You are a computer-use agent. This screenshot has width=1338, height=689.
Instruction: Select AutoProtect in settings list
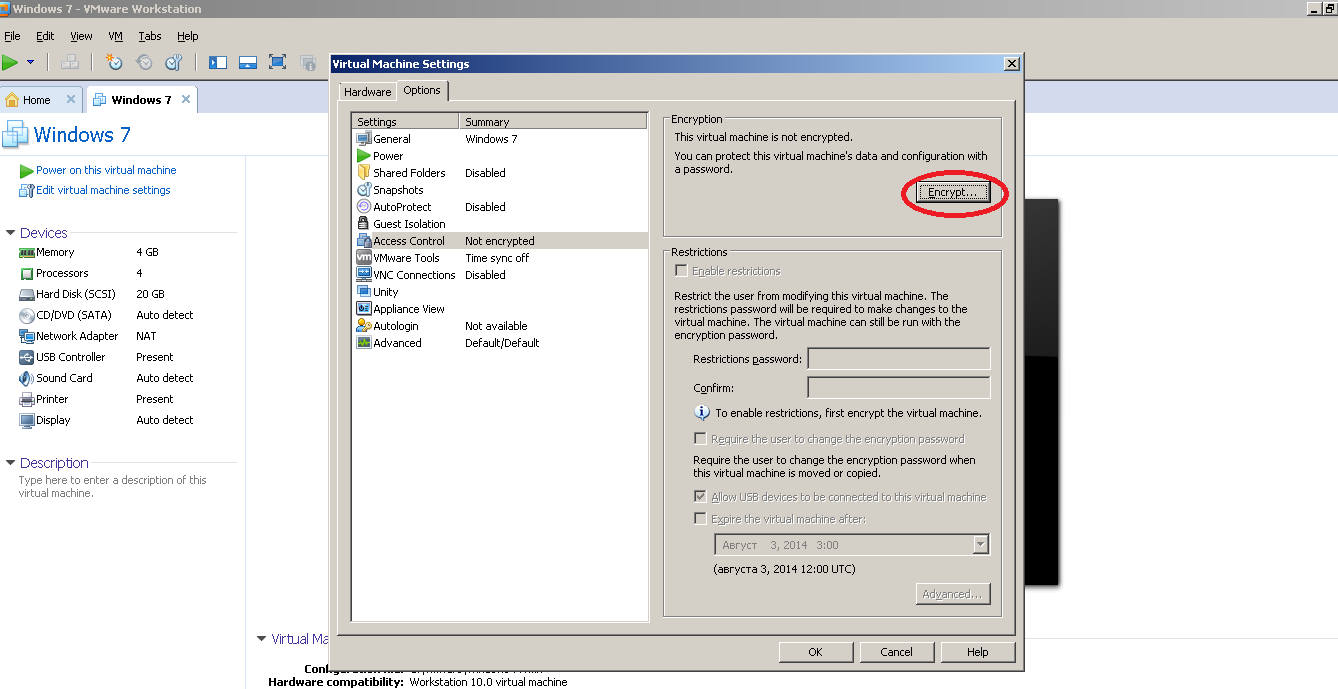click(501, 207)
